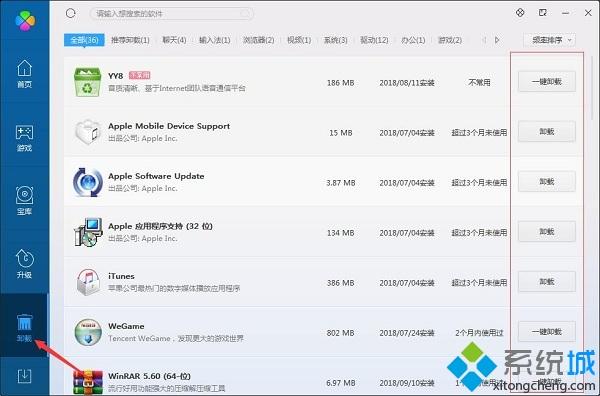The height and width of the screenshot is (396, 600).
Task: Click the feedback icon in title bar
Action: point(543,13)
